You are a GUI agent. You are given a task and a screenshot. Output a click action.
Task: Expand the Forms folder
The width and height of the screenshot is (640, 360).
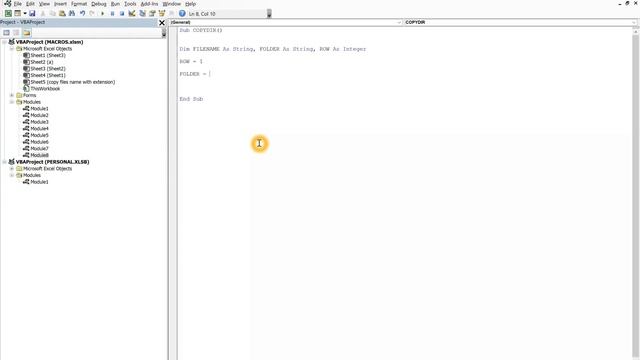point(12,95)
